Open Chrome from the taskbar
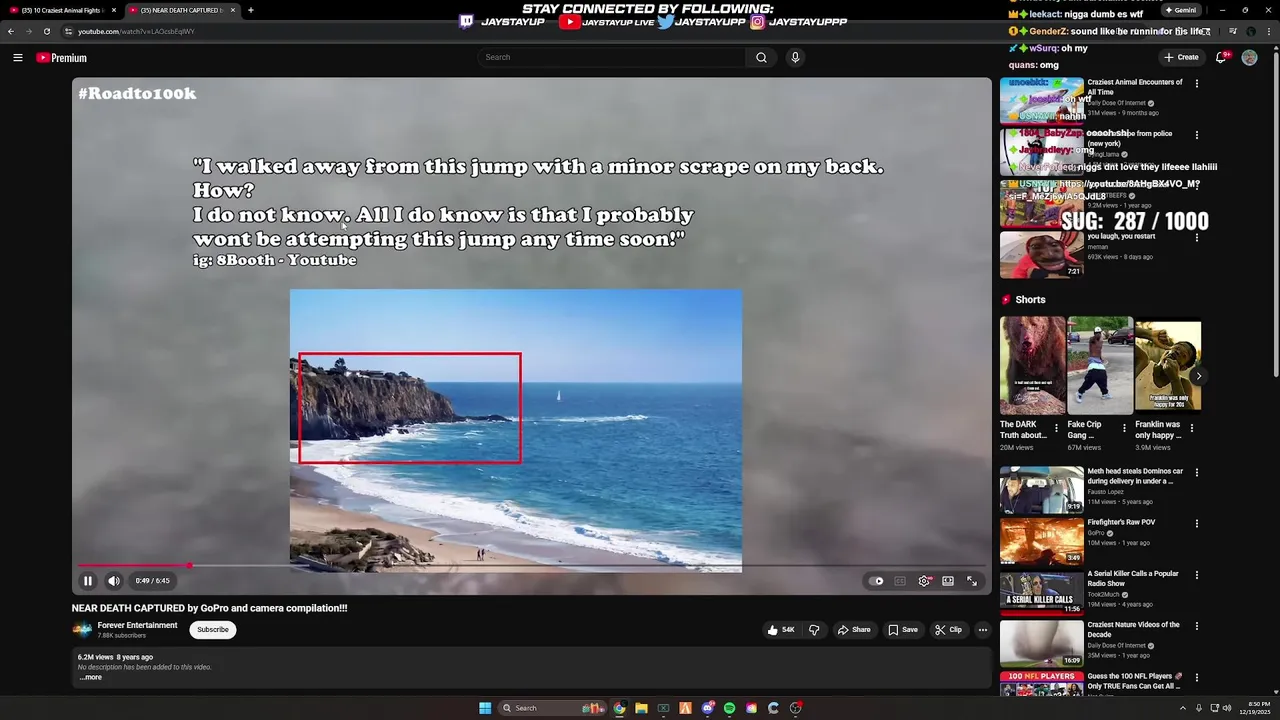This screenshot has height=720, width=1280. click(619, 708)
